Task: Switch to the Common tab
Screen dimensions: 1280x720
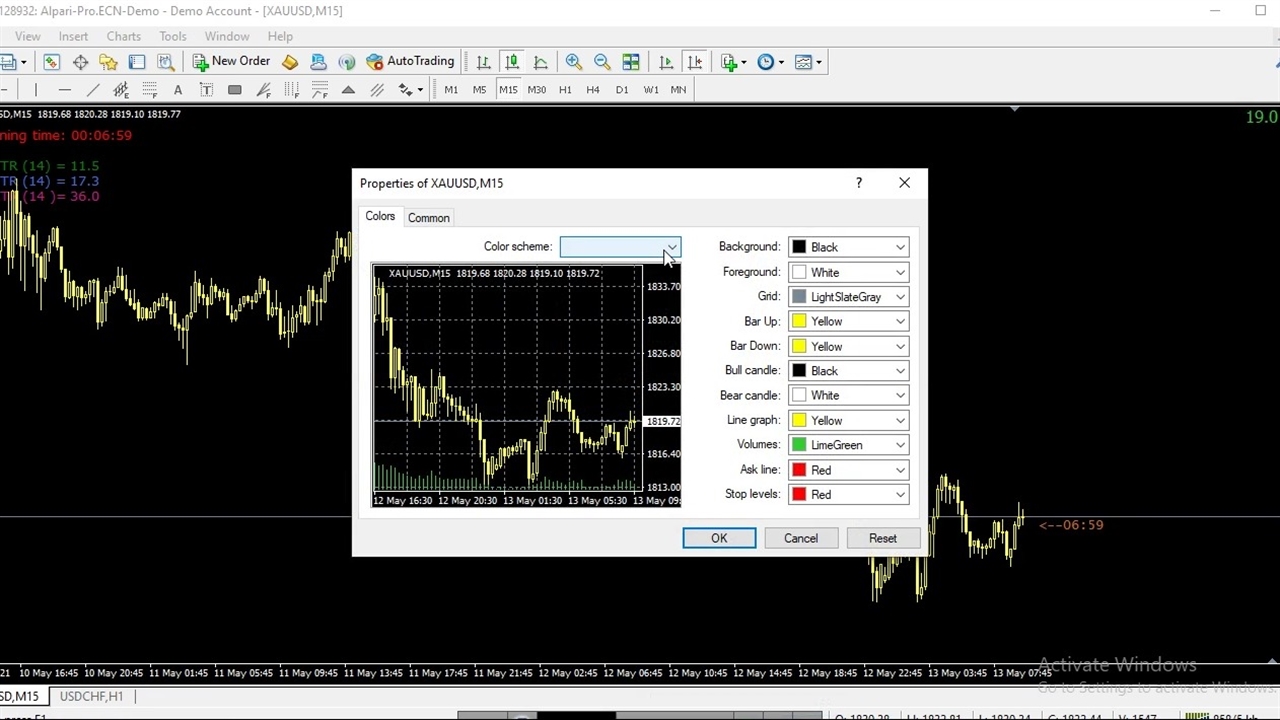Action: (428, 218)
